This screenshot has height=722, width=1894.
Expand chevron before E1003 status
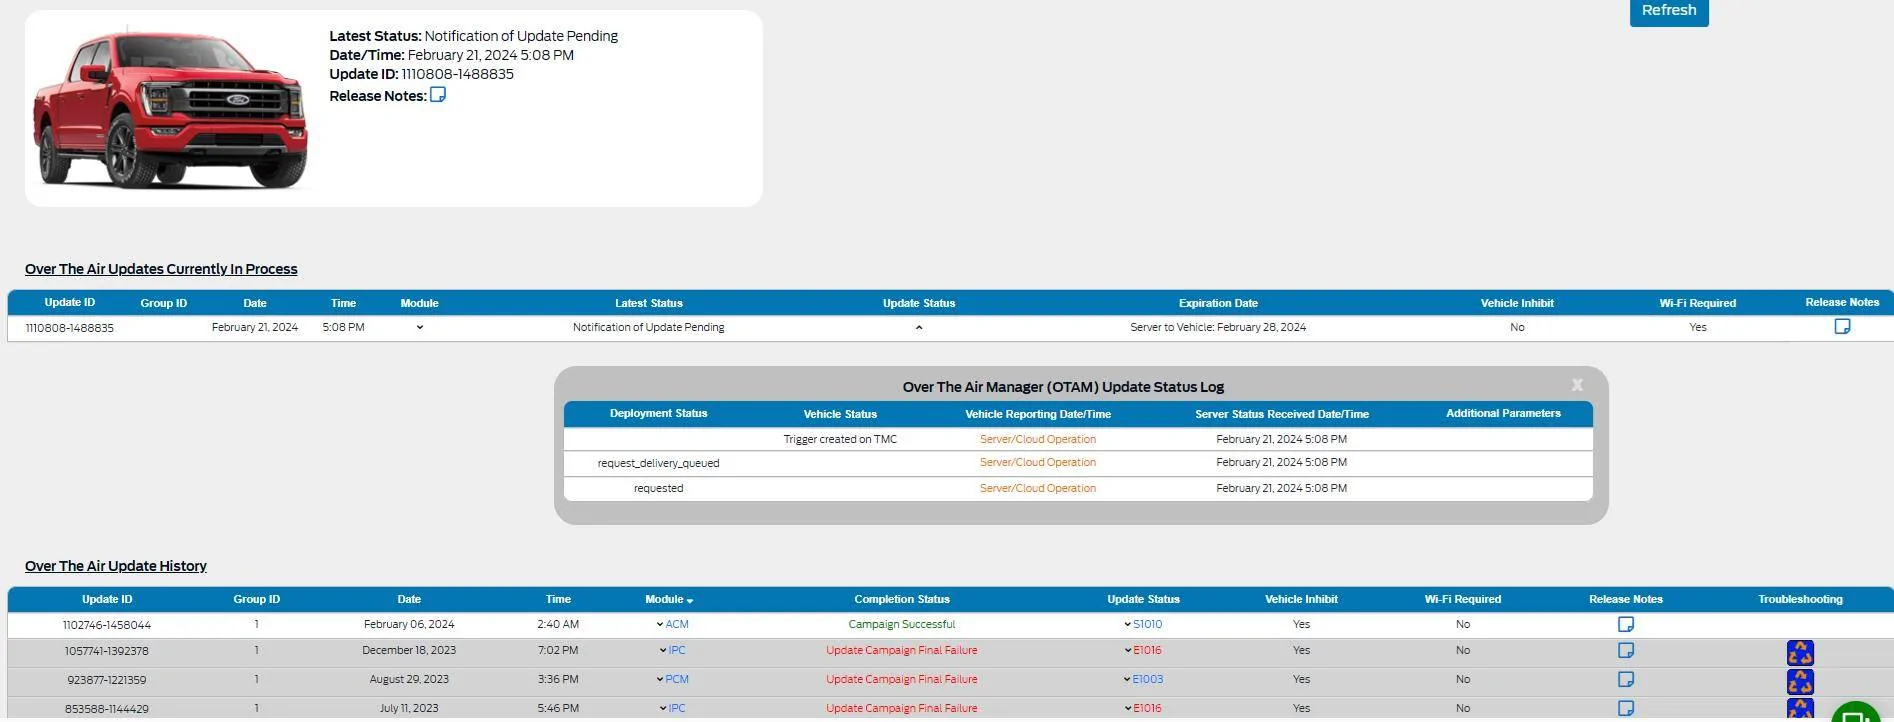pos(1128,679)
